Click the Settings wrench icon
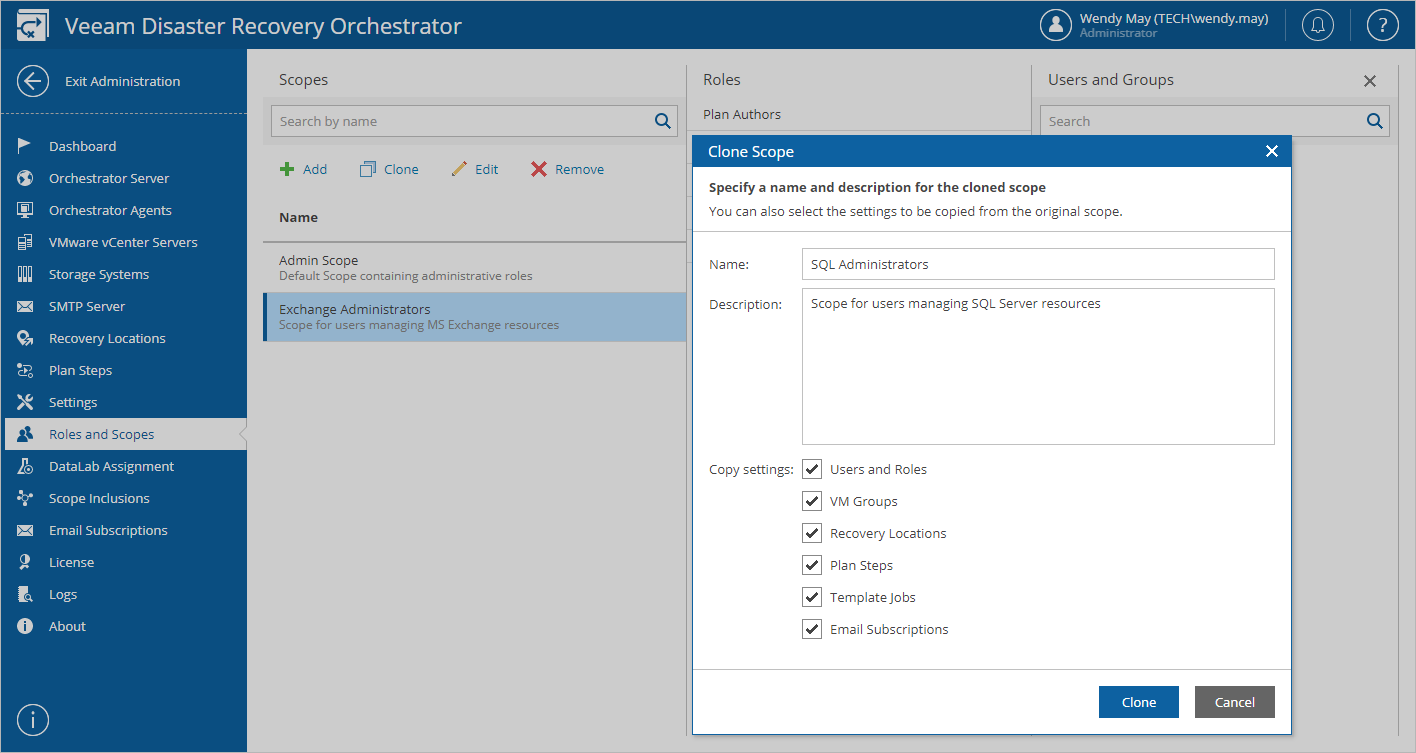 click(x=25, y=402)
